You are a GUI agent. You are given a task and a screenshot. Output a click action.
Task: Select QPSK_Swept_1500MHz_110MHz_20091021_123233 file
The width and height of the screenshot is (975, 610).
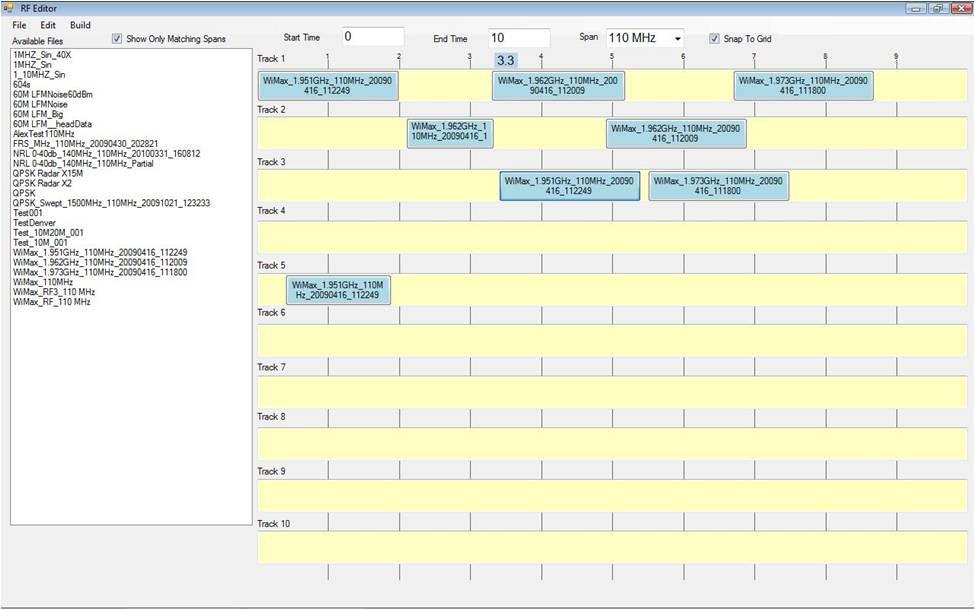111,203
